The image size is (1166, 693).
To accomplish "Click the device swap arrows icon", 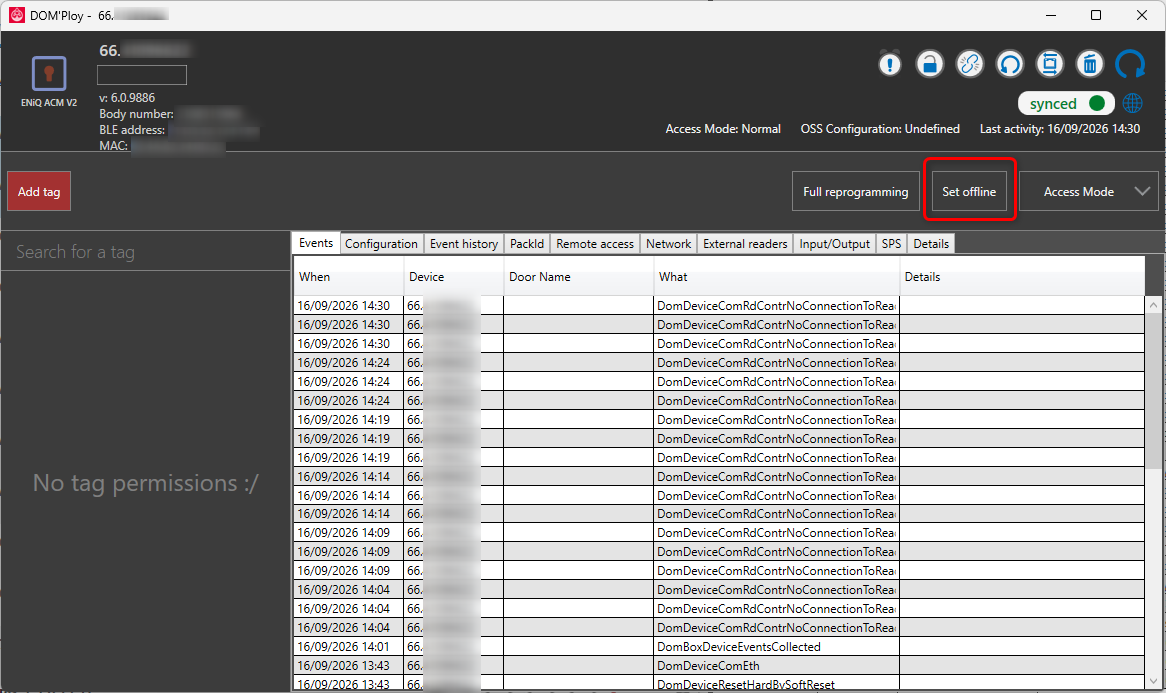I will click(1050, 65).
